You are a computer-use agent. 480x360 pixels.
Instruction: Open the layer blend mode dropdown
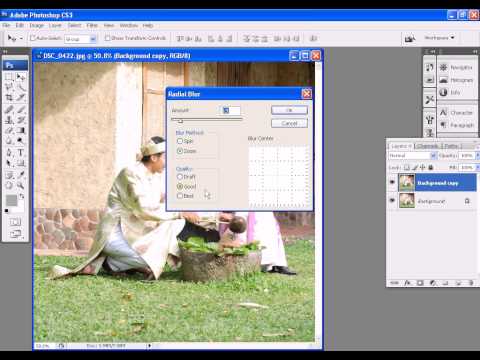click(413, 156)
